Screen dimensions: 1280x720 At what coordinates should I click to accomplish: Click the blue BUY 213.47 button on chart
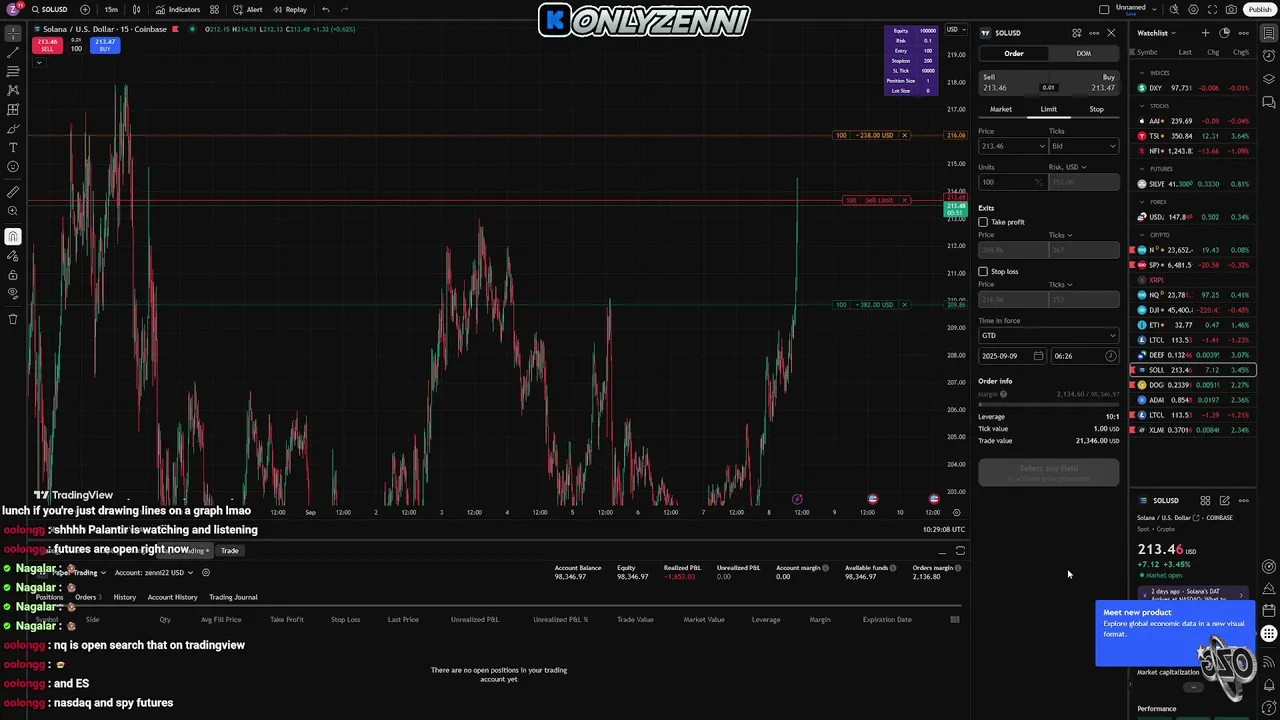105,45
